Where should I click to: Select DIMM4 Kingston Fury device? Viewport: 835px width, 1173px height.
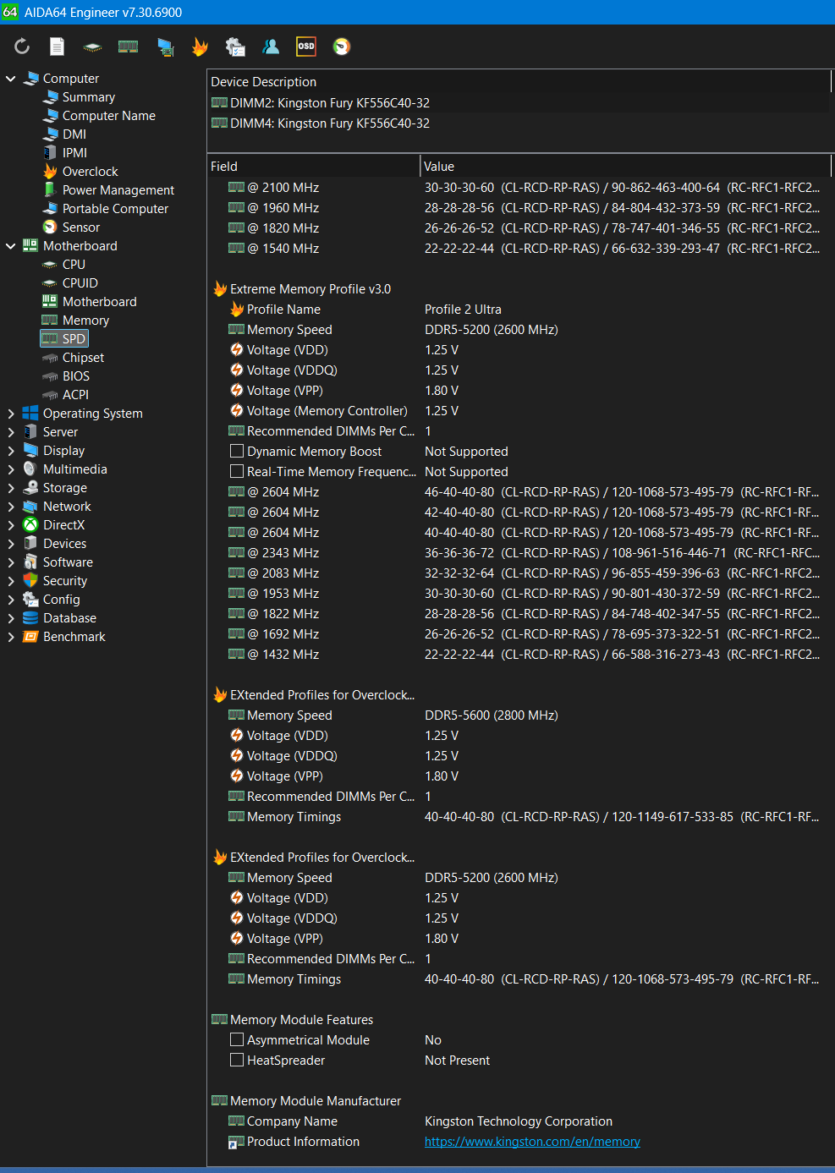click(329, 123)
